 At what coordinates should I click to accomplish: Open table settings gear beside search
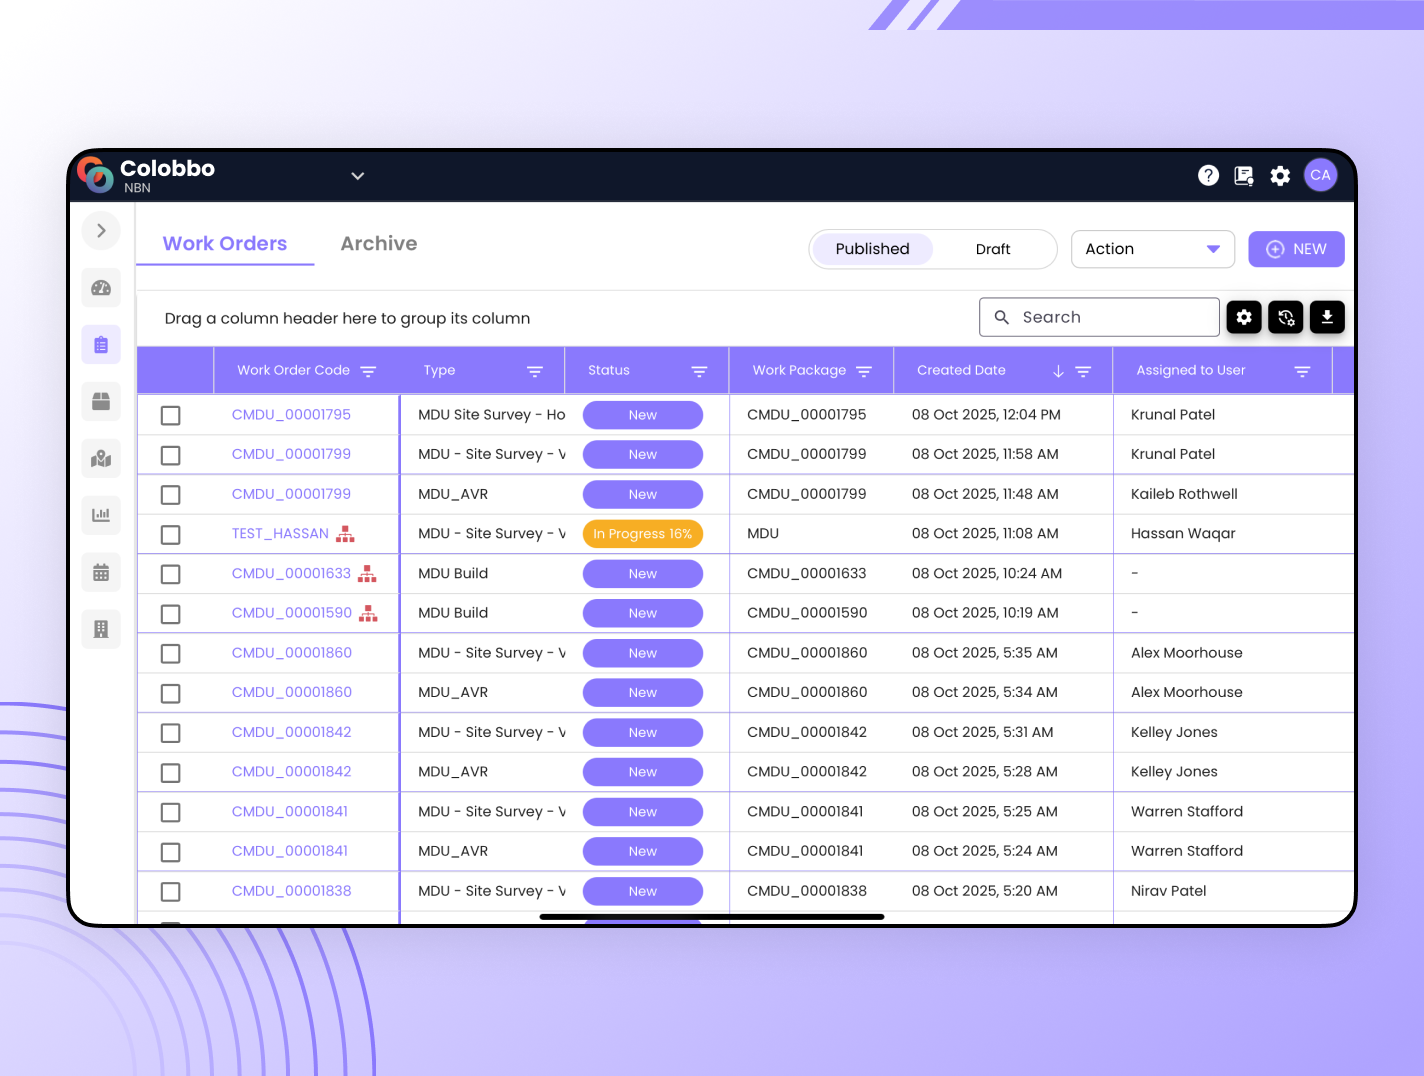point(1244,317)
